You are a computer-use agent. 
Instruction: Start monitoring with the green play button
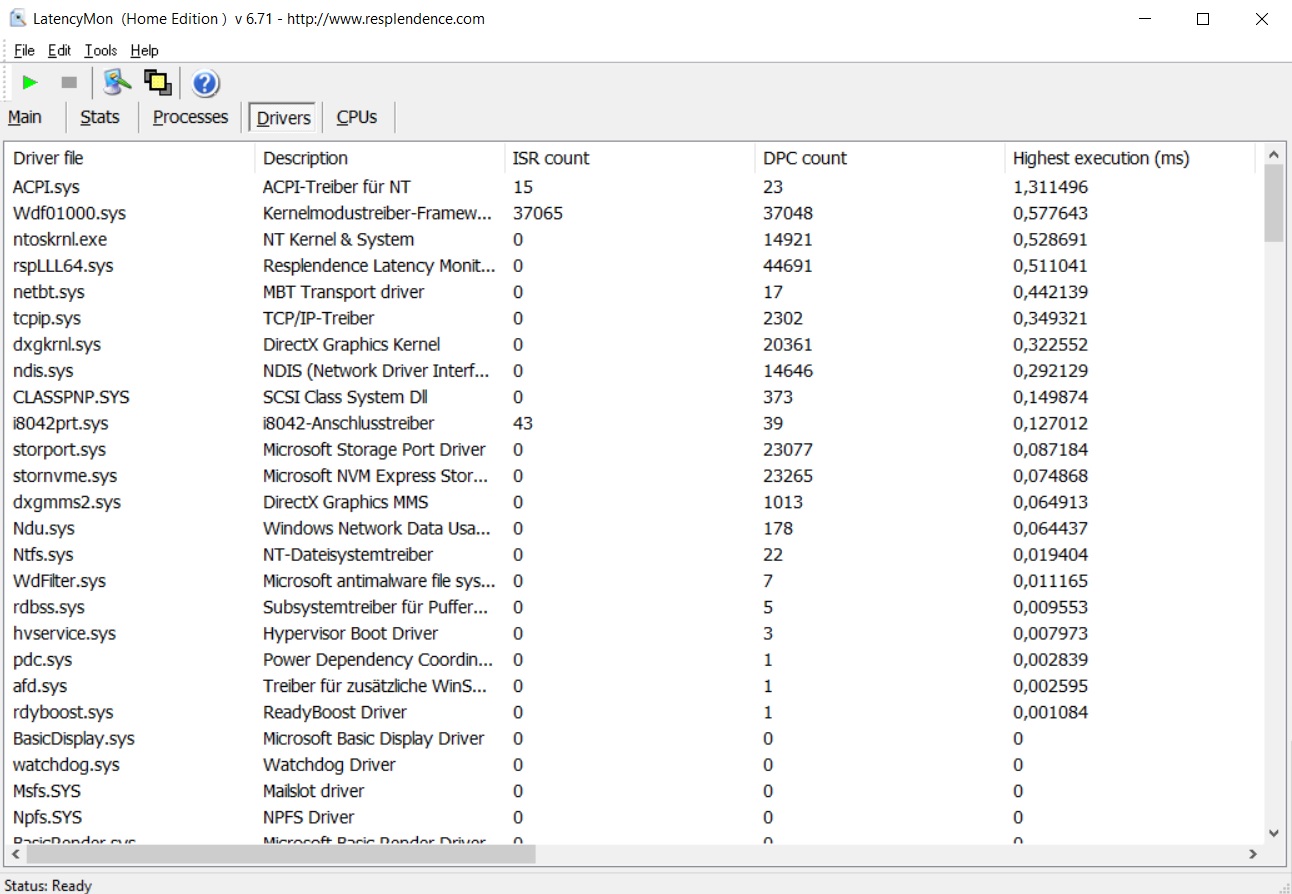click(30, 83)
